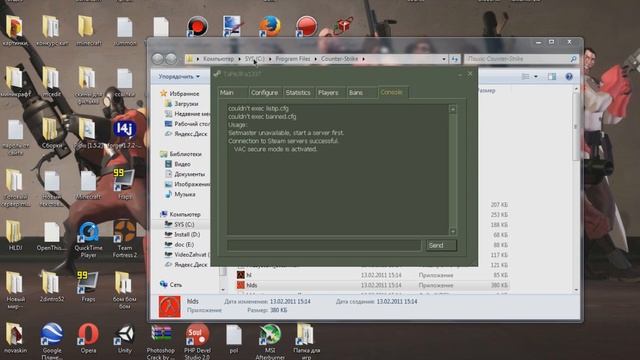Click Компьютер in the address breadcrumb
Screen dimensions: 640x360
(218, 59)
